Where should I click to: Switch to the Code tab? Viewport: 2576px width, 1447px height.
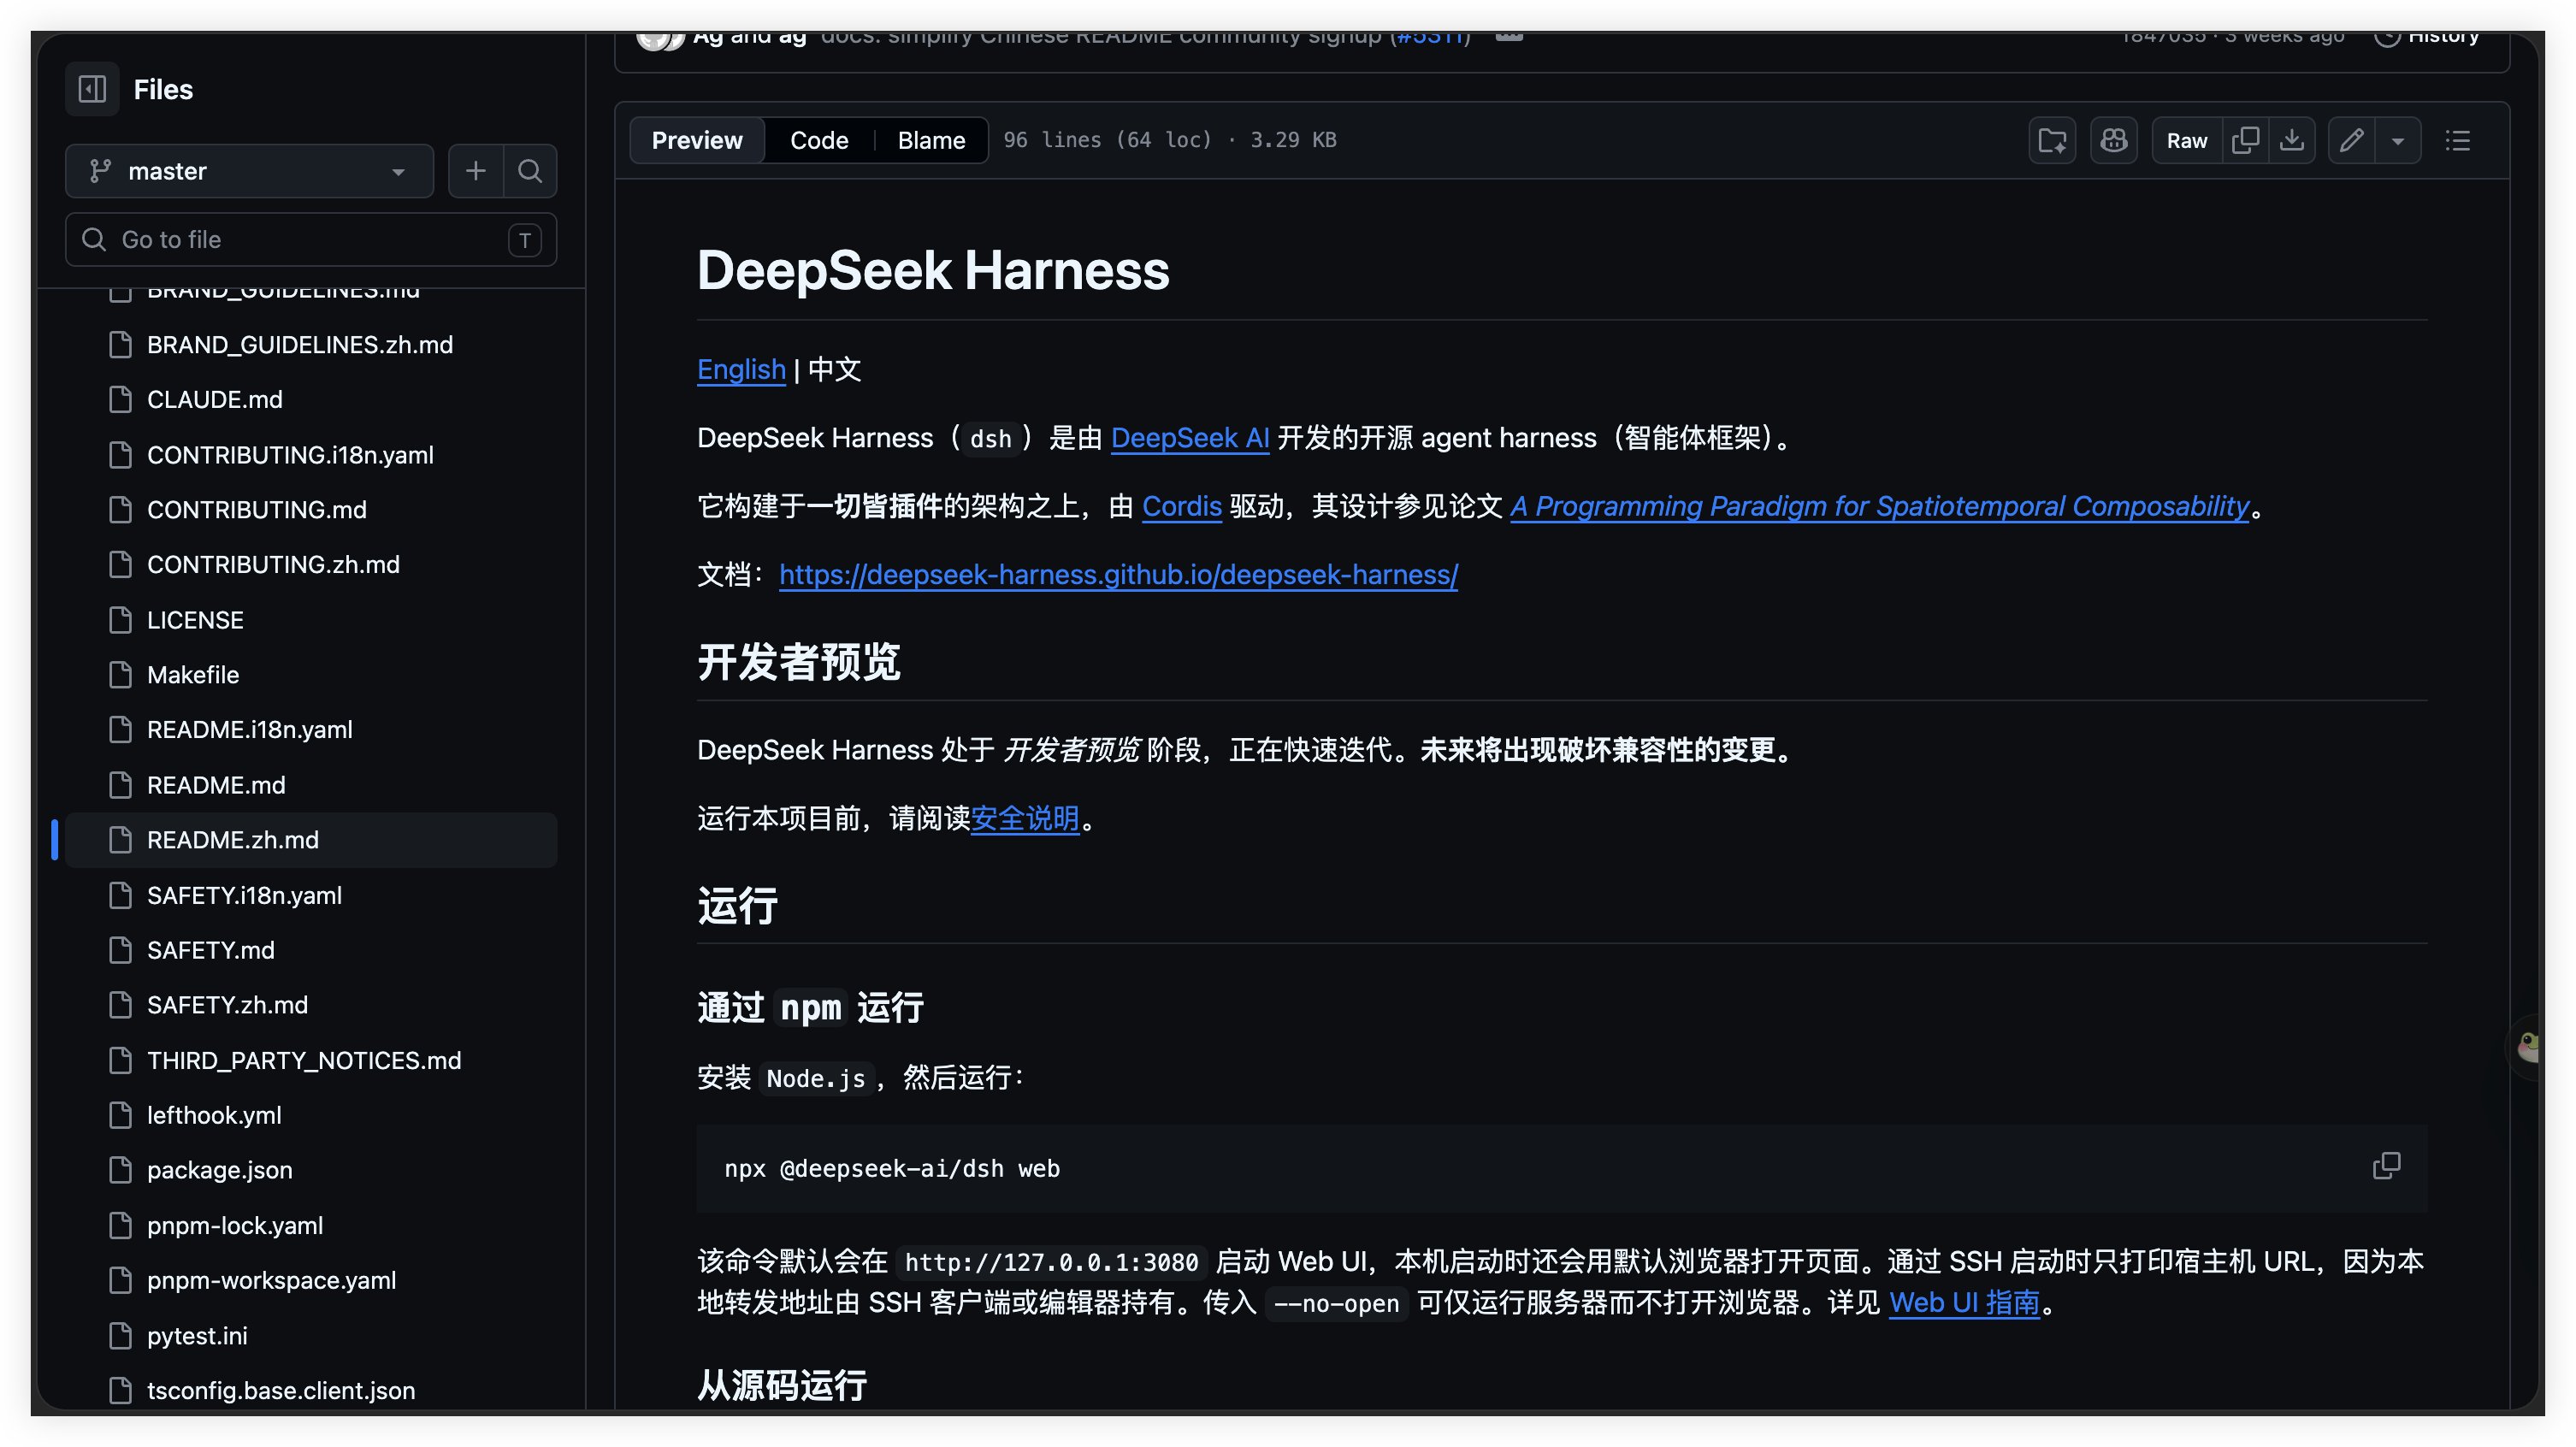click(x=819, y=140)
